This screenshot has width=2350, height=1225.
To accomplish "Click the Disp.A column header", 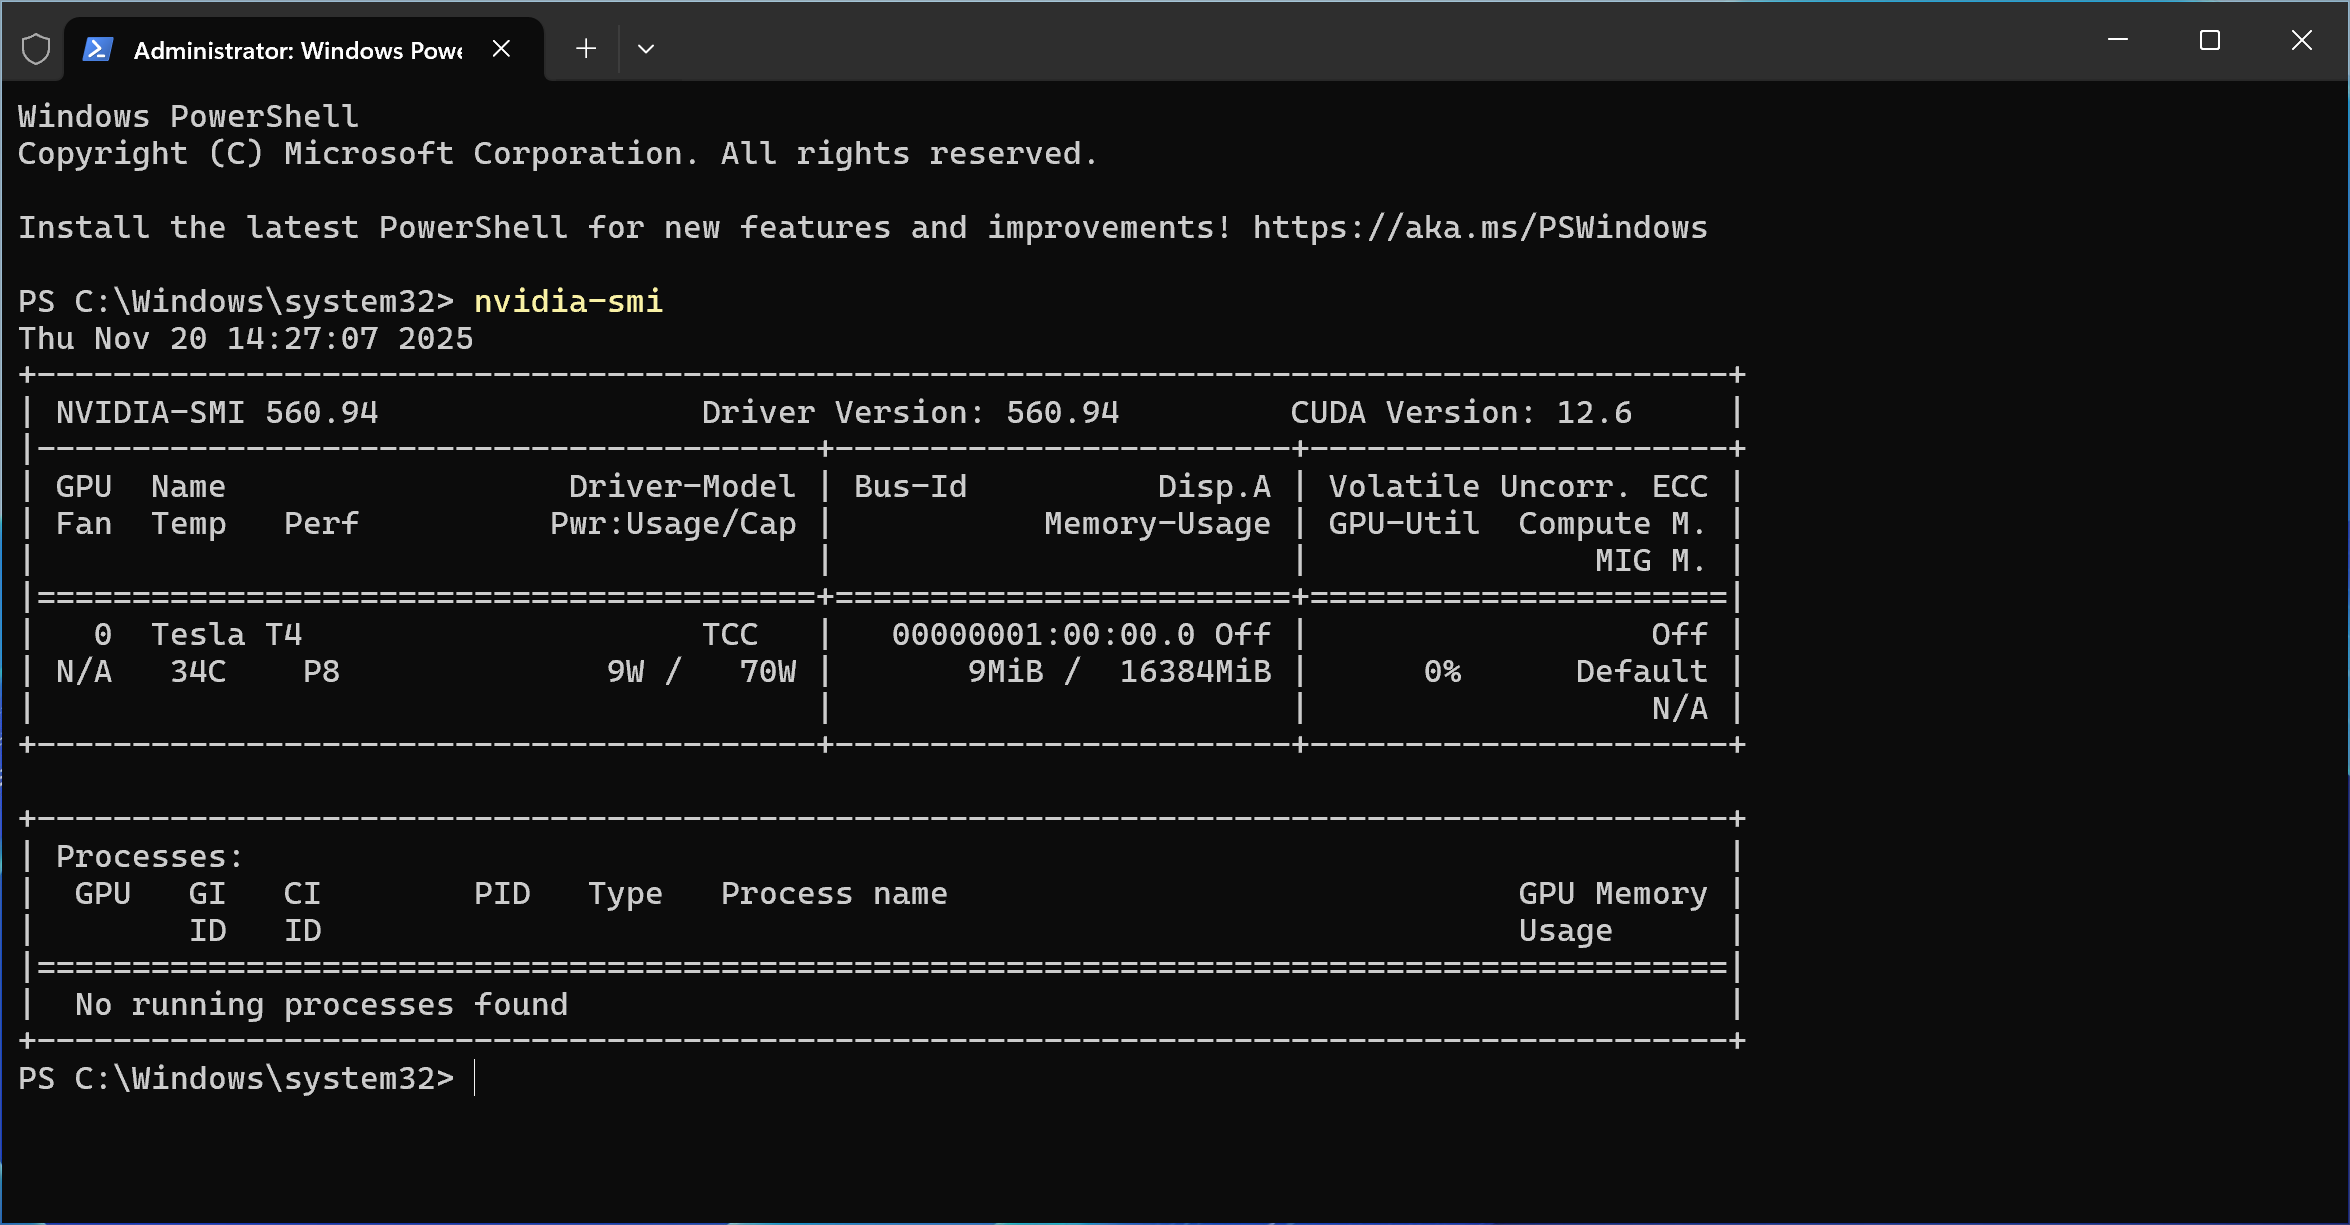I will 1214,487.
